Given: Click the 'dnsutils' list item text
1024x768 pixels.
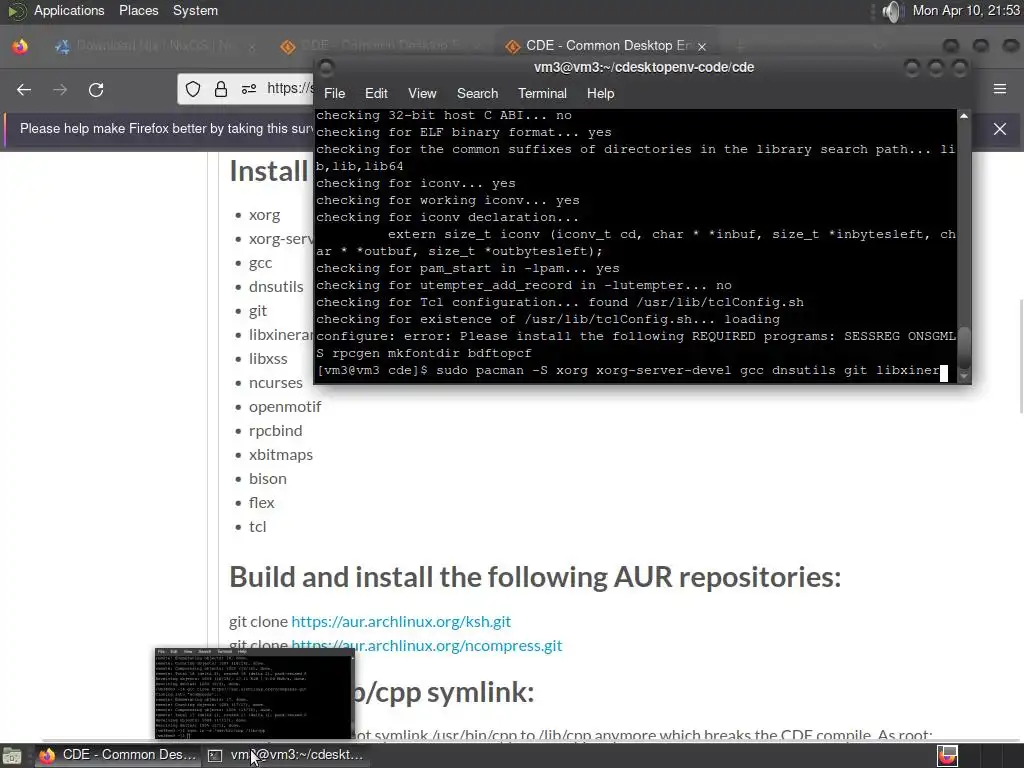Looking at the screenshot, I should tap(276, 287).
